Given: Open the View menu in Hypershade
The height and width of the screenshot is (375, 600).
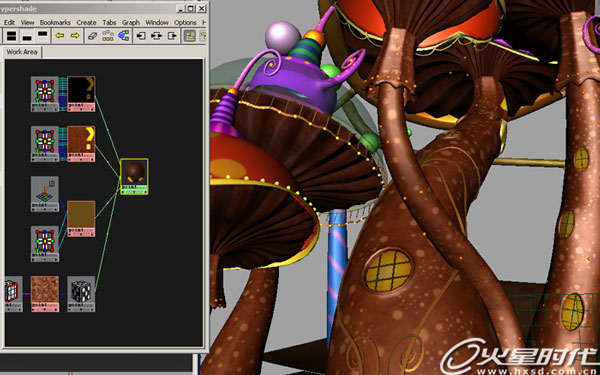Looking at the screenshot, I should [x=28, y=23].
